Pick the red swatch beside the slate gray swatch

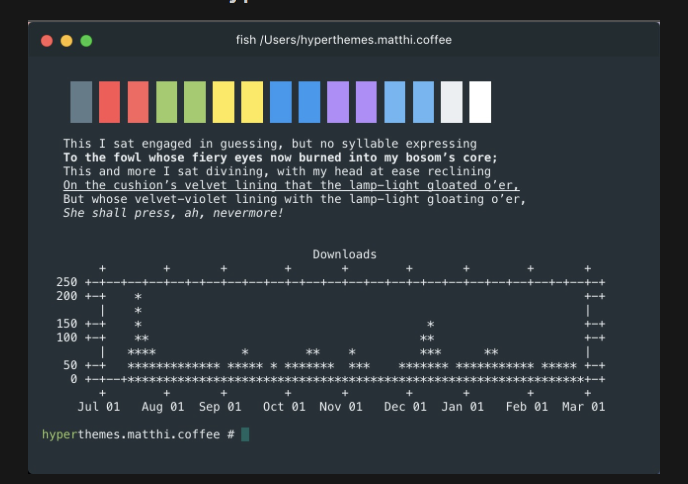coord(110,102)
